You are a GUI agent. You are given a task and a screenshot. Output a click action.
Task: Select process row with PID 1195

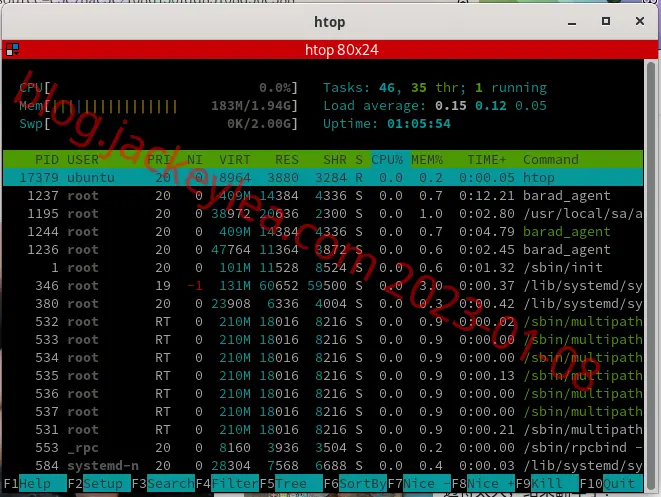pyautogui.click(x=323, y=214)
